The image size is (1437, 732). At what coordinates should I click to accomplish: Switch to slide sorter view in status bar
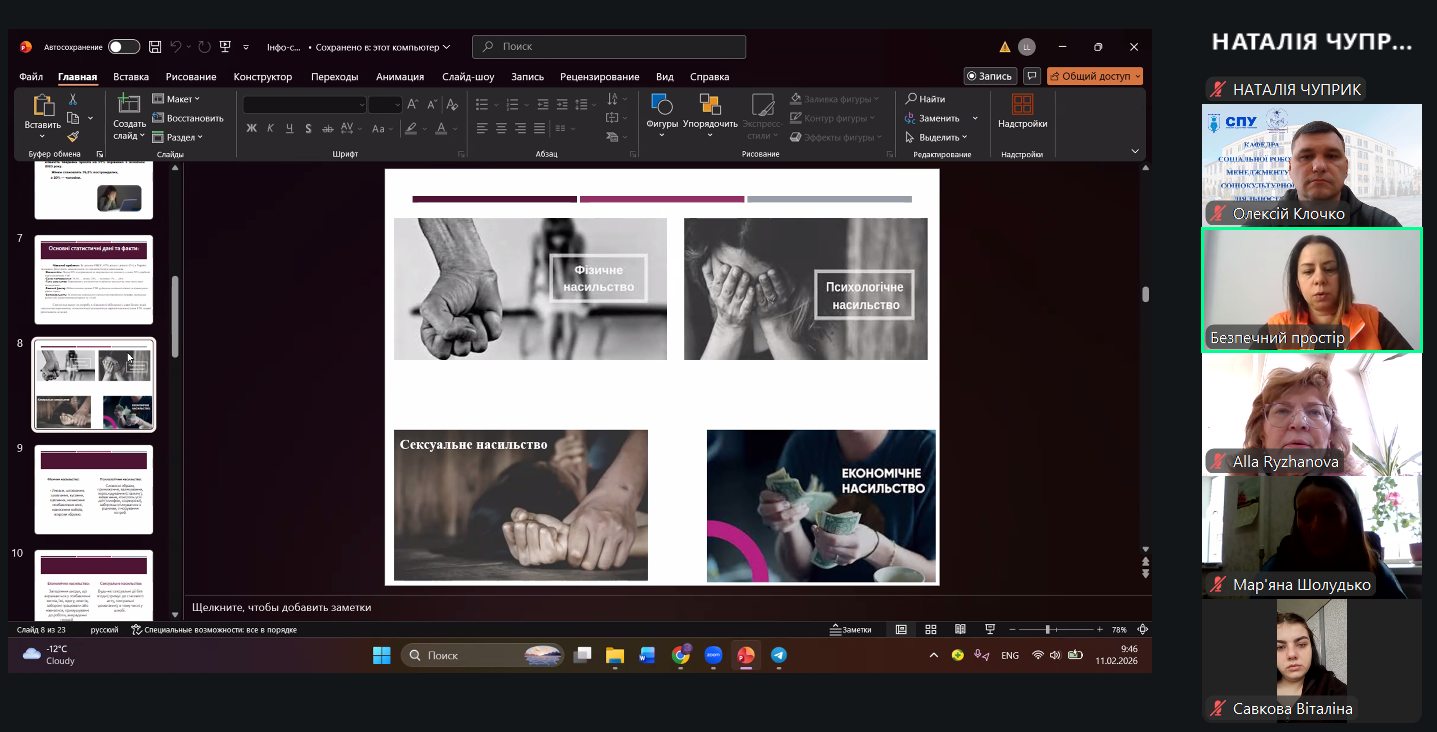931,630
